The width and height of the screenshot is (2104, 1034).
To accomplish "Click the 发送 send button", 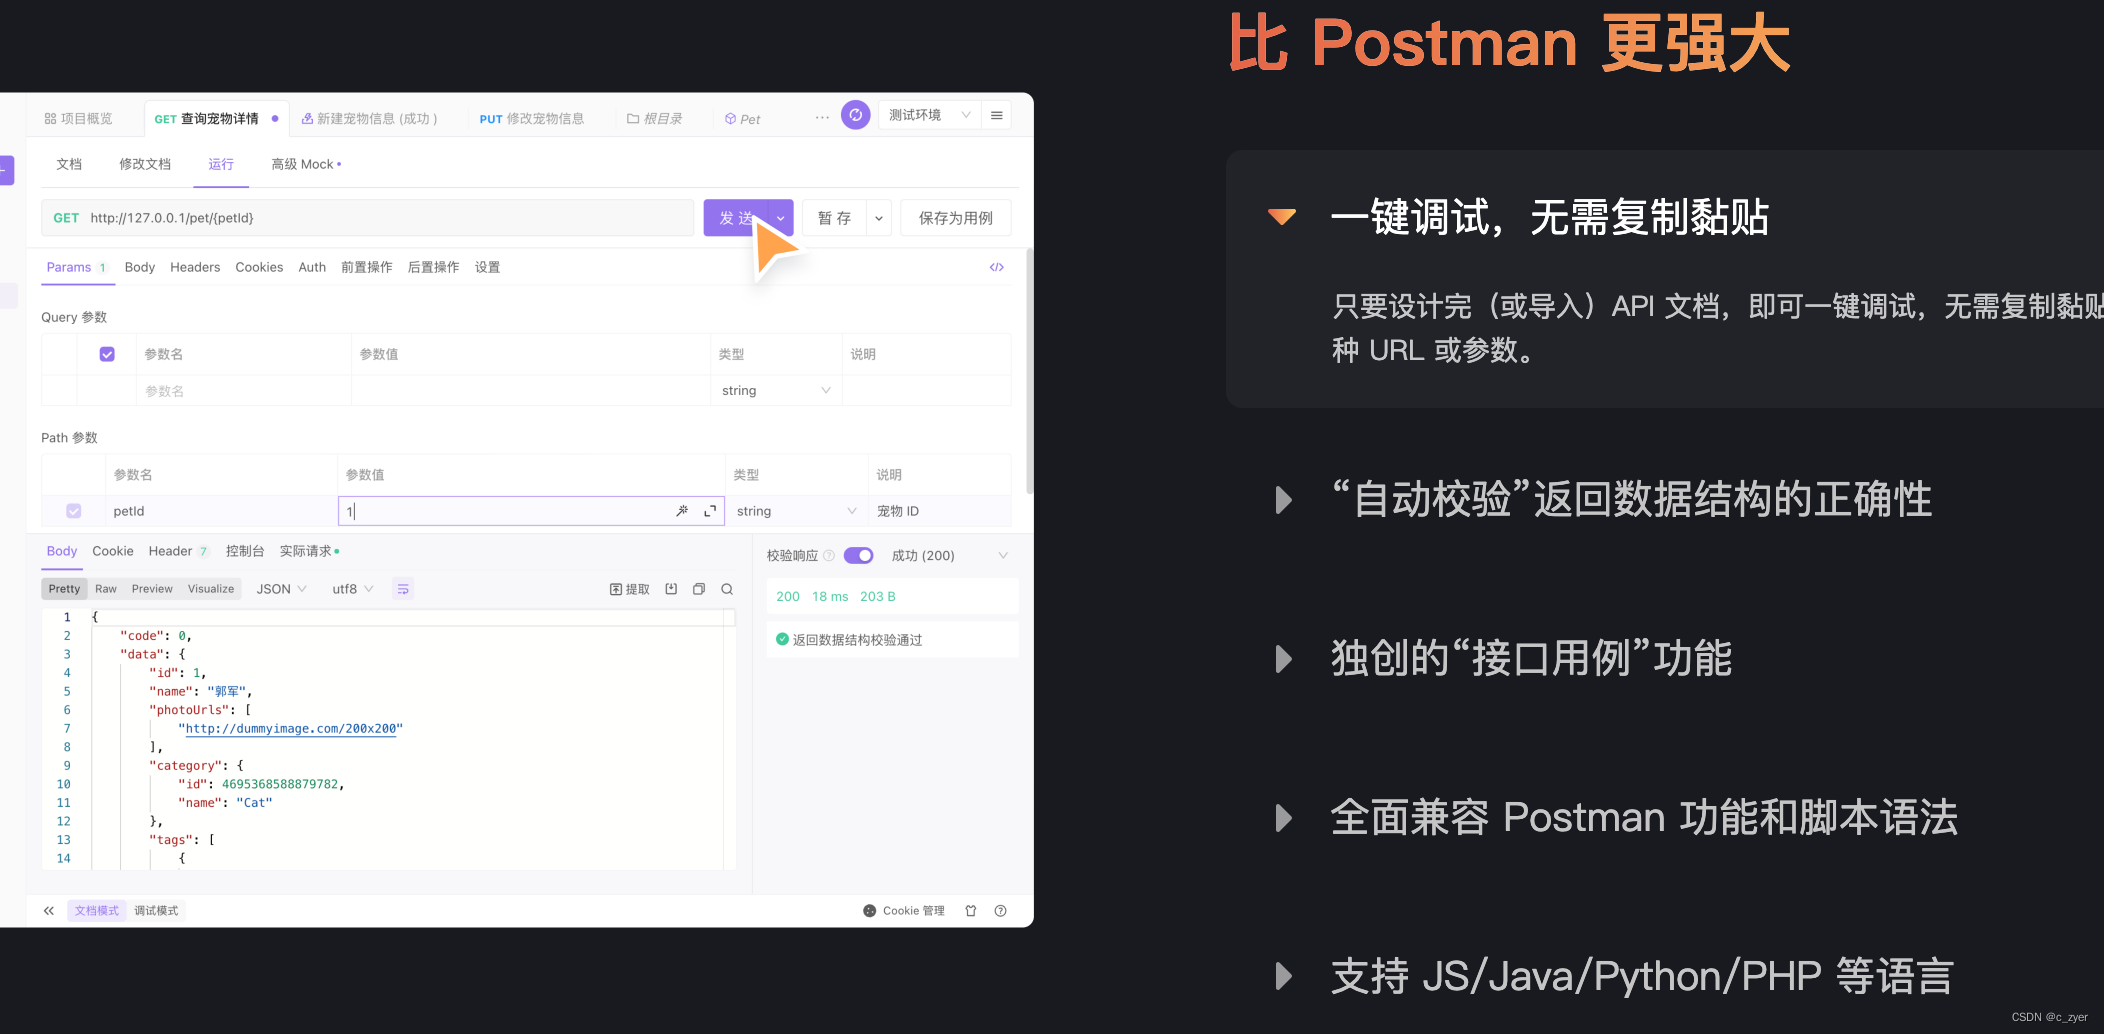I will [x=736, y=218].
